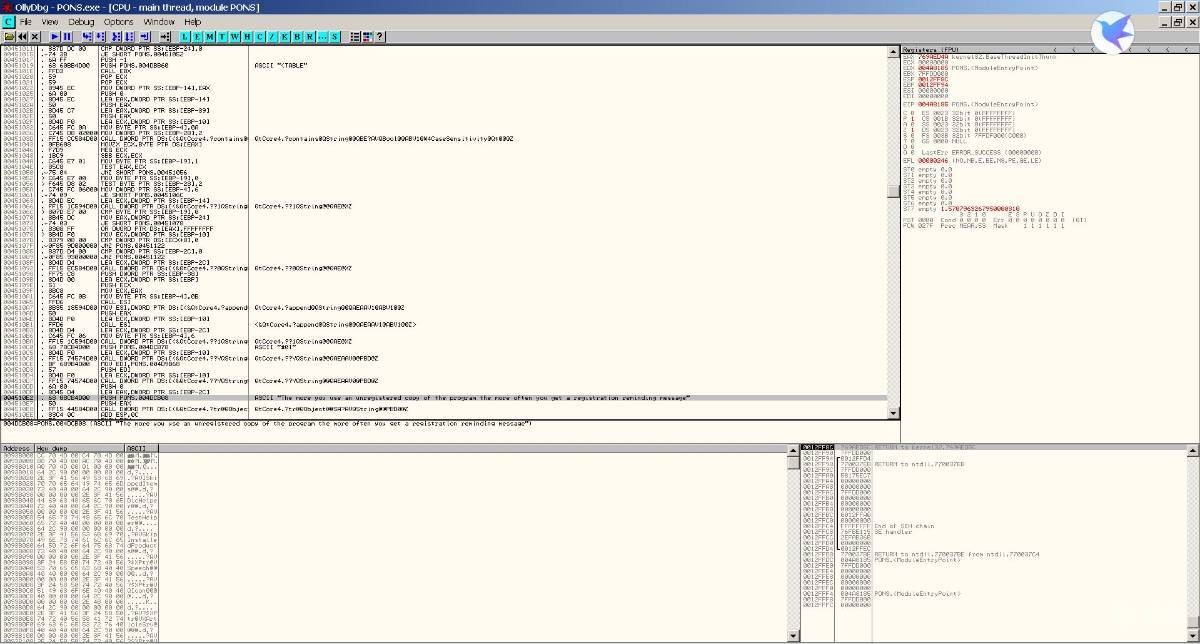Click the Help question mark icon
The image size is (1200, 644).
pyautogui.click(x=381, y=36)
